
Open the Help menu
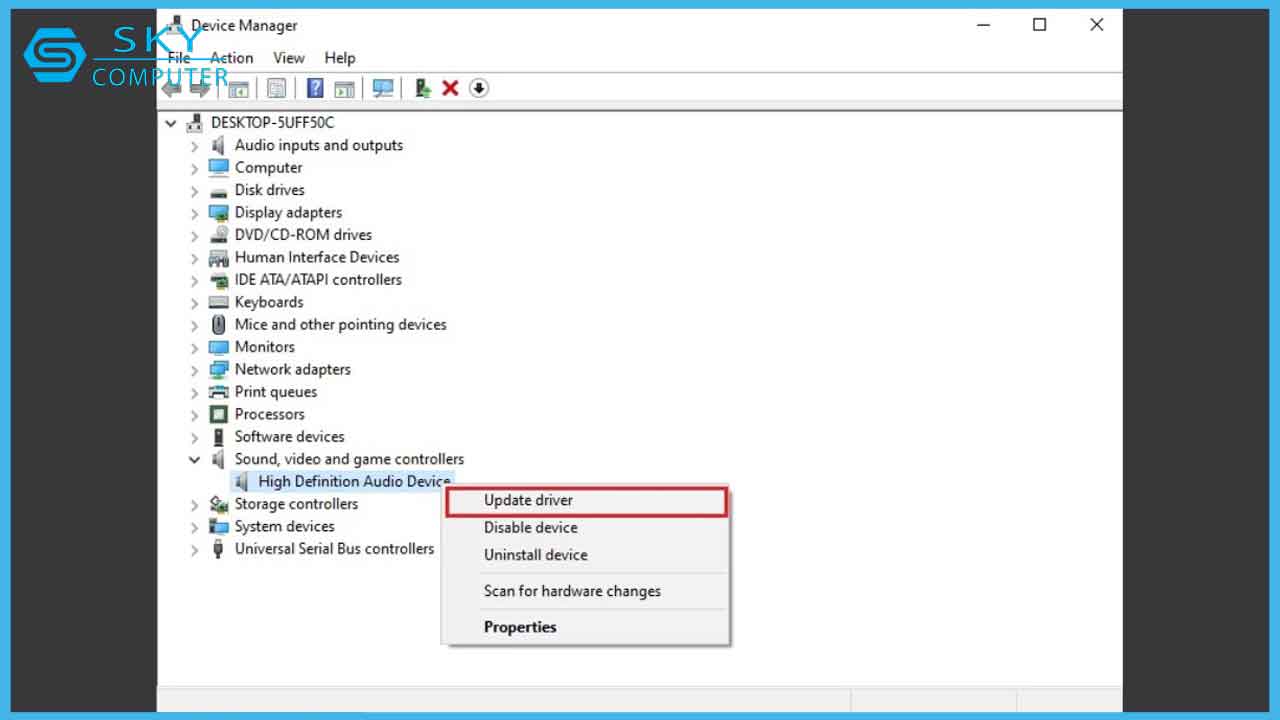pos(340,58)
